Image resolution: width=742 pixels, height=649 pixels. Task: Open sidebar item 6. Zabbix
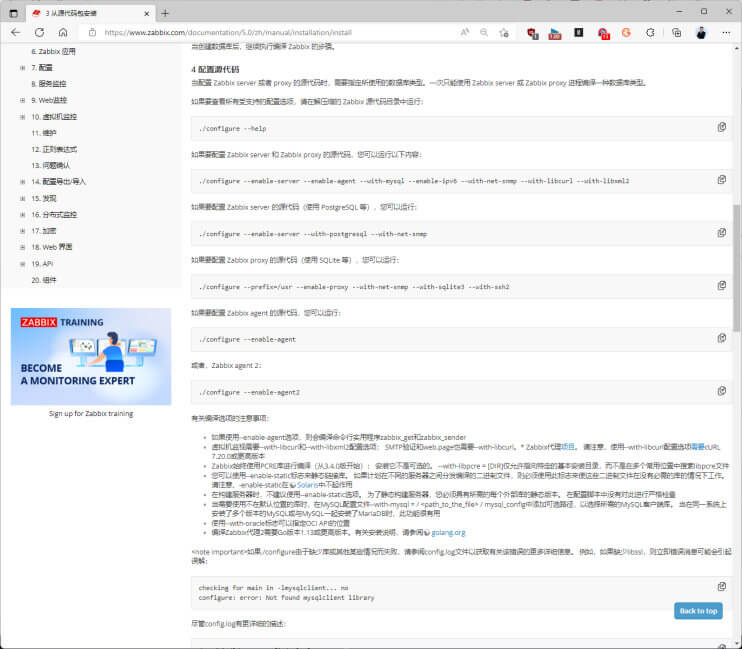point(53,51)
